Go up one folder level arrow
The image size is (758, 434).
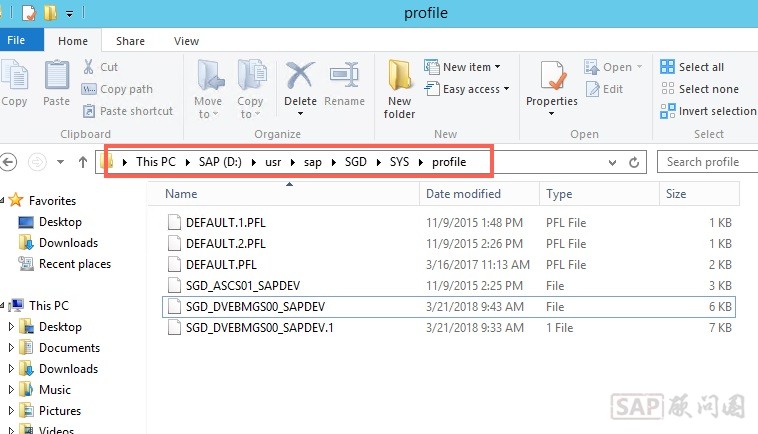point(83,162)
